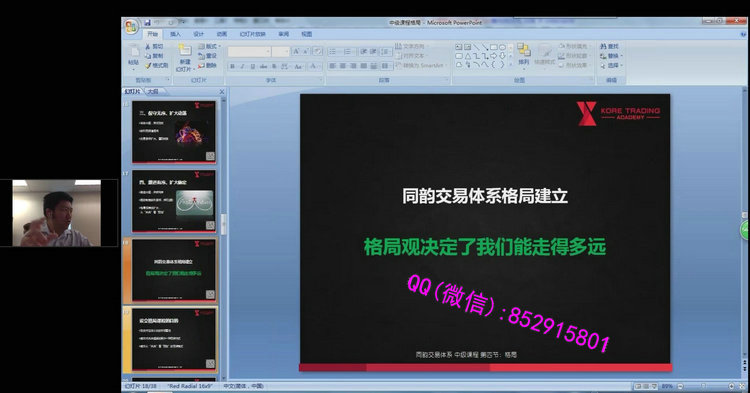750x393 pixels.
Task: Select the oval shape in shapes gallery
Action: (x=502, y=47)
